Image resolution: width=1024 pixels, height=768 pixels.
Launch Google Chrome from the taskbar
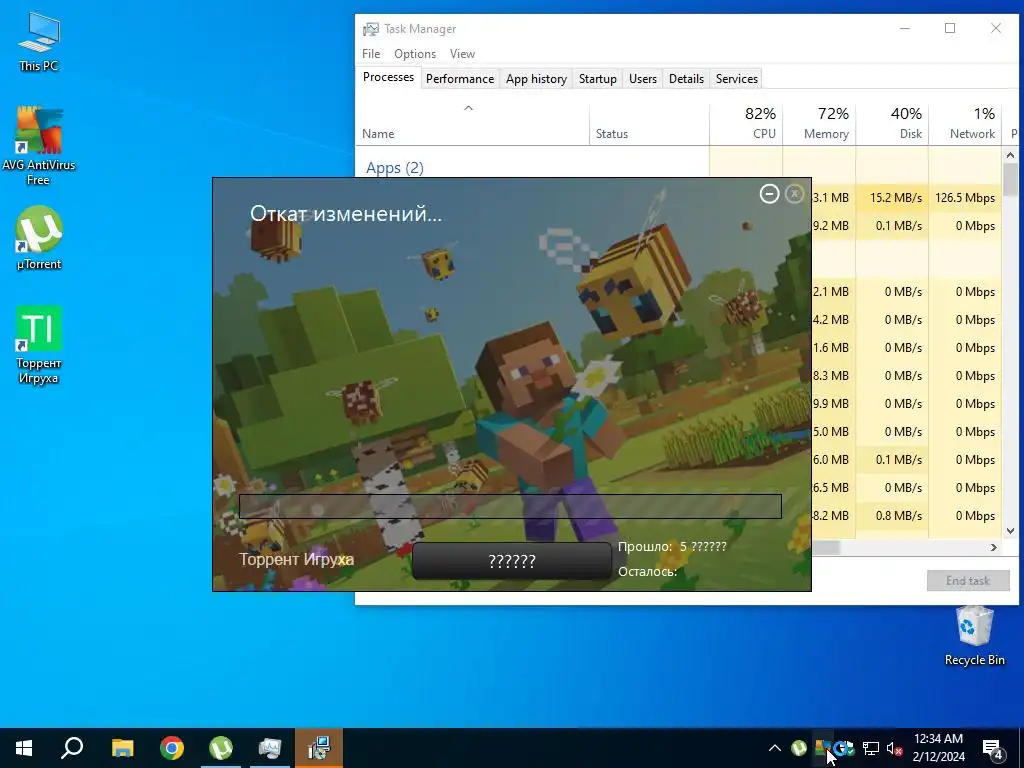click(172, 748)
